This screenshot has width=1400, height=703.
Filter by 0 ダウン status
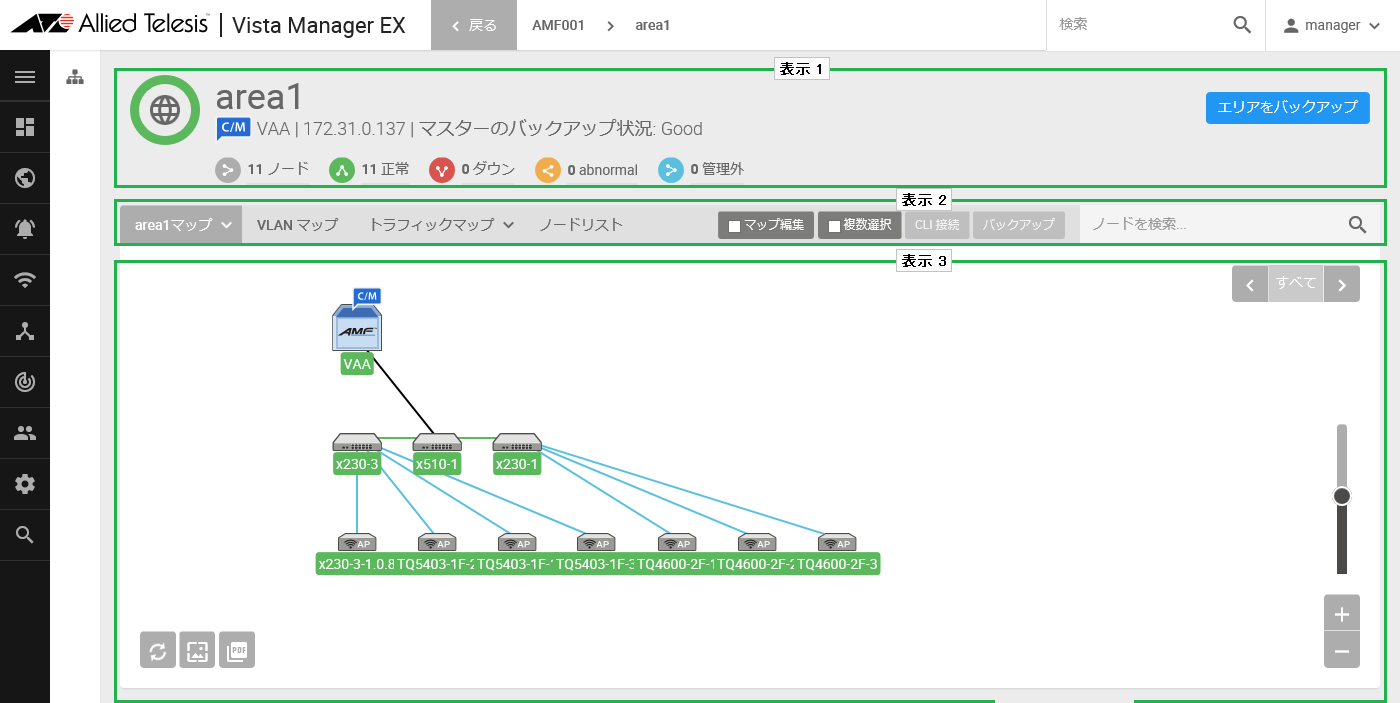point(472,170)
